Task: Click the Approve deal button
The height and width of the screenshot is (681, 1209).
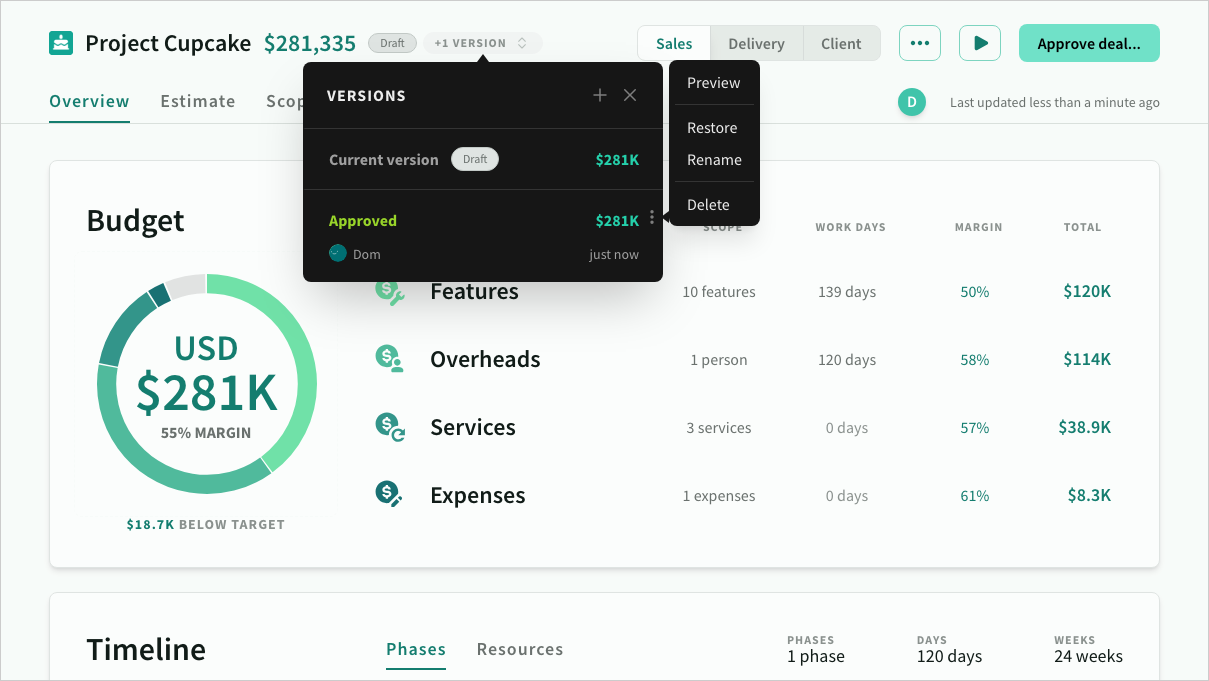Action: tap(1088, 43)
